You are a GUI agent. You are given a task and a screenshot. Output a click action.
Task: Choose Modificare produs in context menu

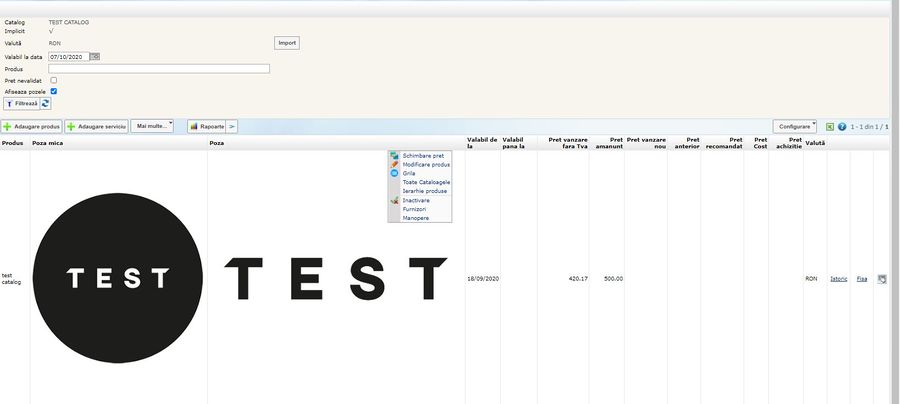(426, 165)
